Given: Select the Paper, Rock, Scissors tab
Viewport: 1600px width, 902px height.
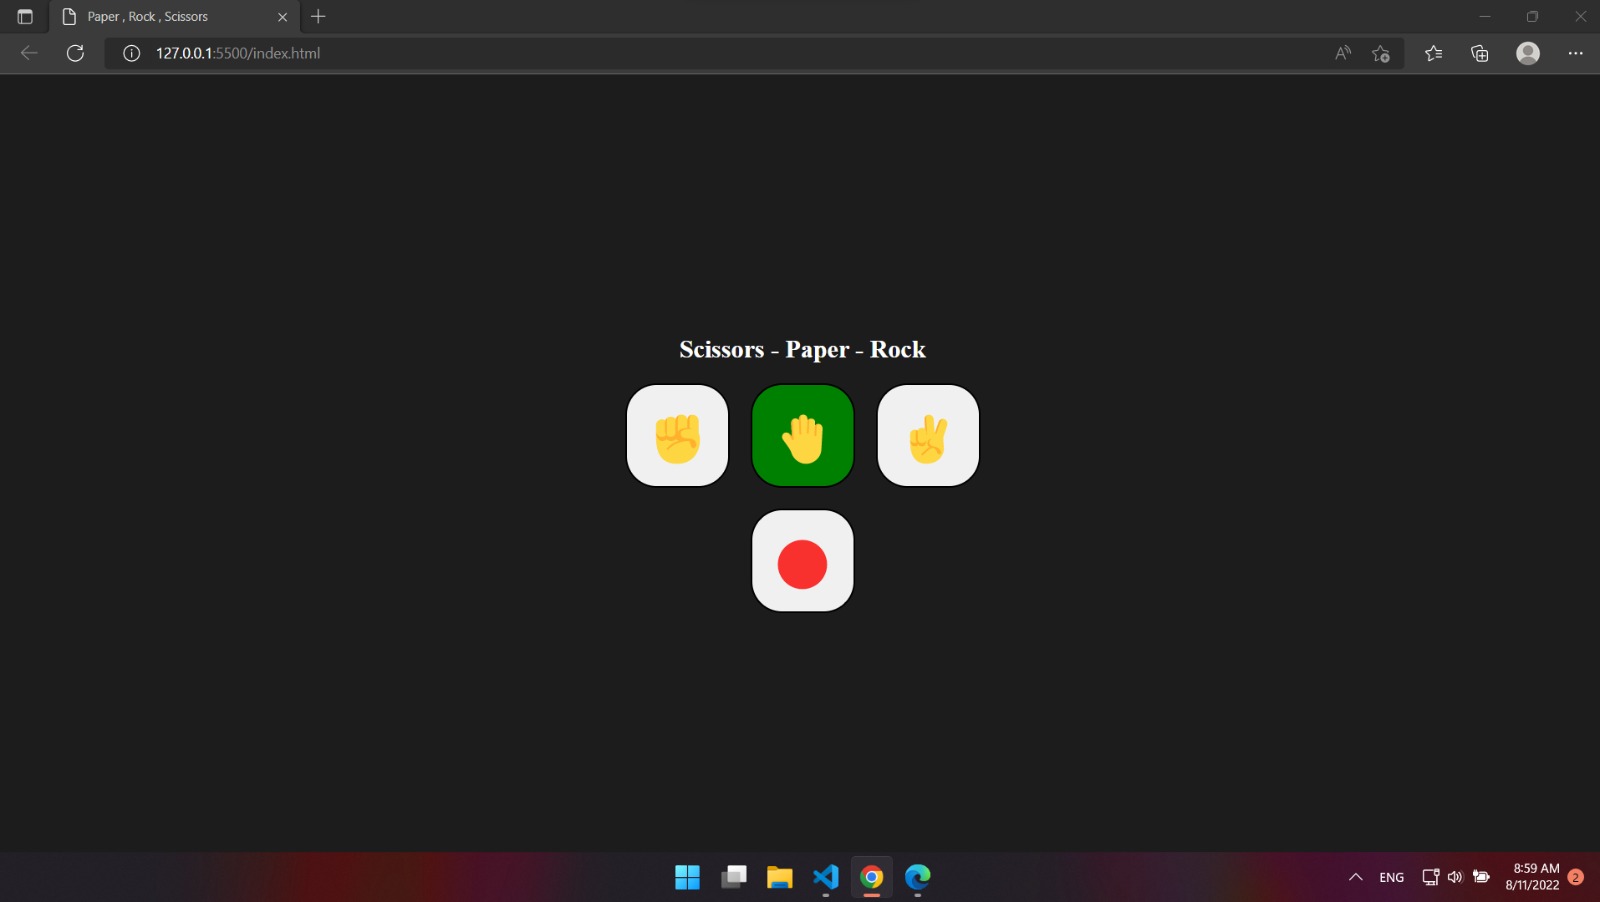Looking at the screenshot, I should click(175, 17).
